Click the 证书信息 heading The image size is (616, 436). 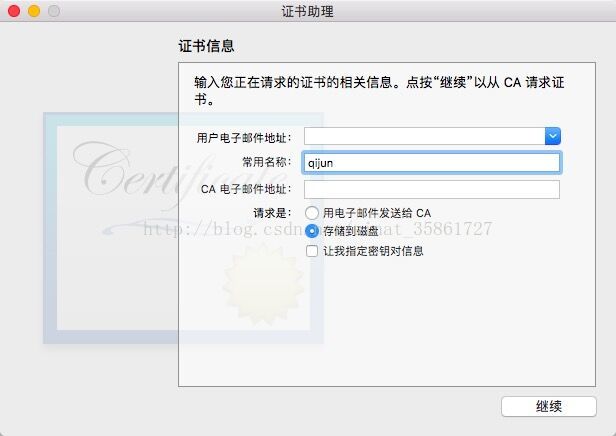(207, 46)
